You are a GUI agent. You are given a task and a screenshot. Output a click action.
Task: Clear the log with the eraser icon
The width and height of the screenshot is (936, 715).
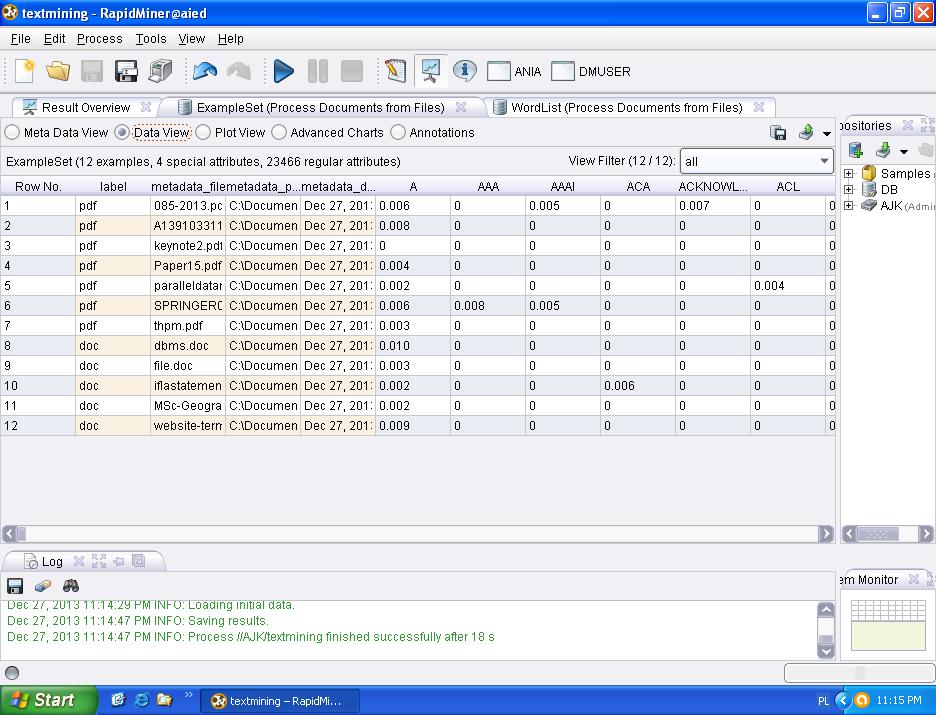(x=43, y=586)
